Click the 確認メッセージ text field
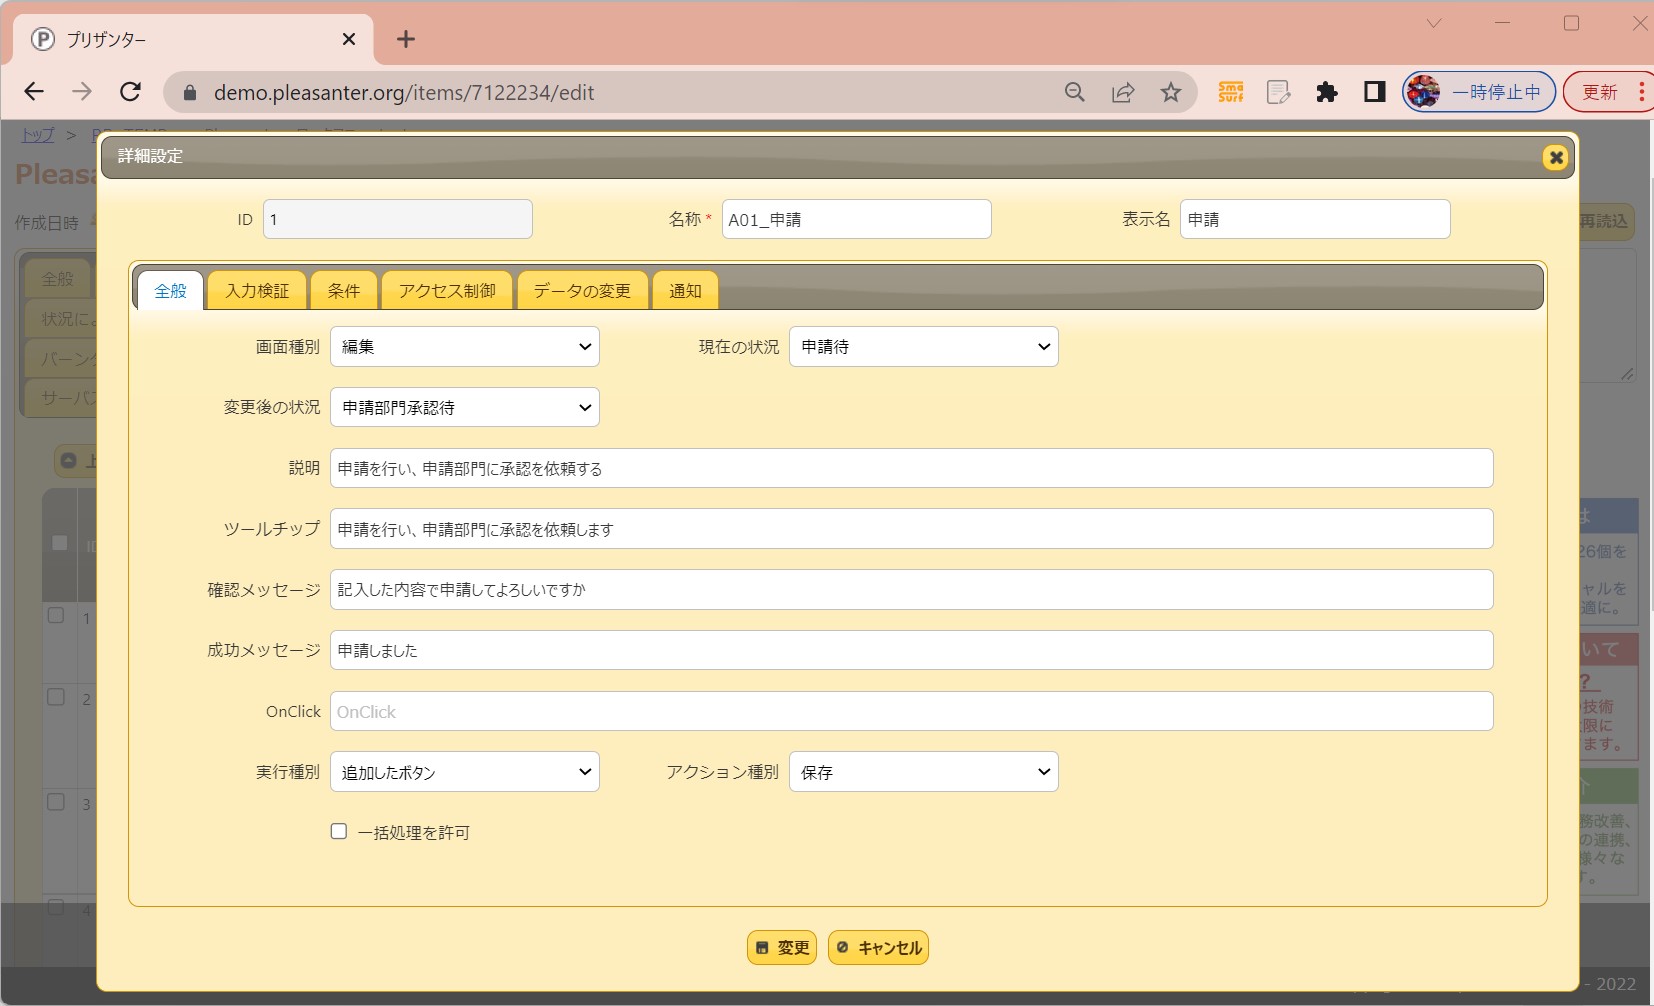The image size is (1654, 1006). 912,590
